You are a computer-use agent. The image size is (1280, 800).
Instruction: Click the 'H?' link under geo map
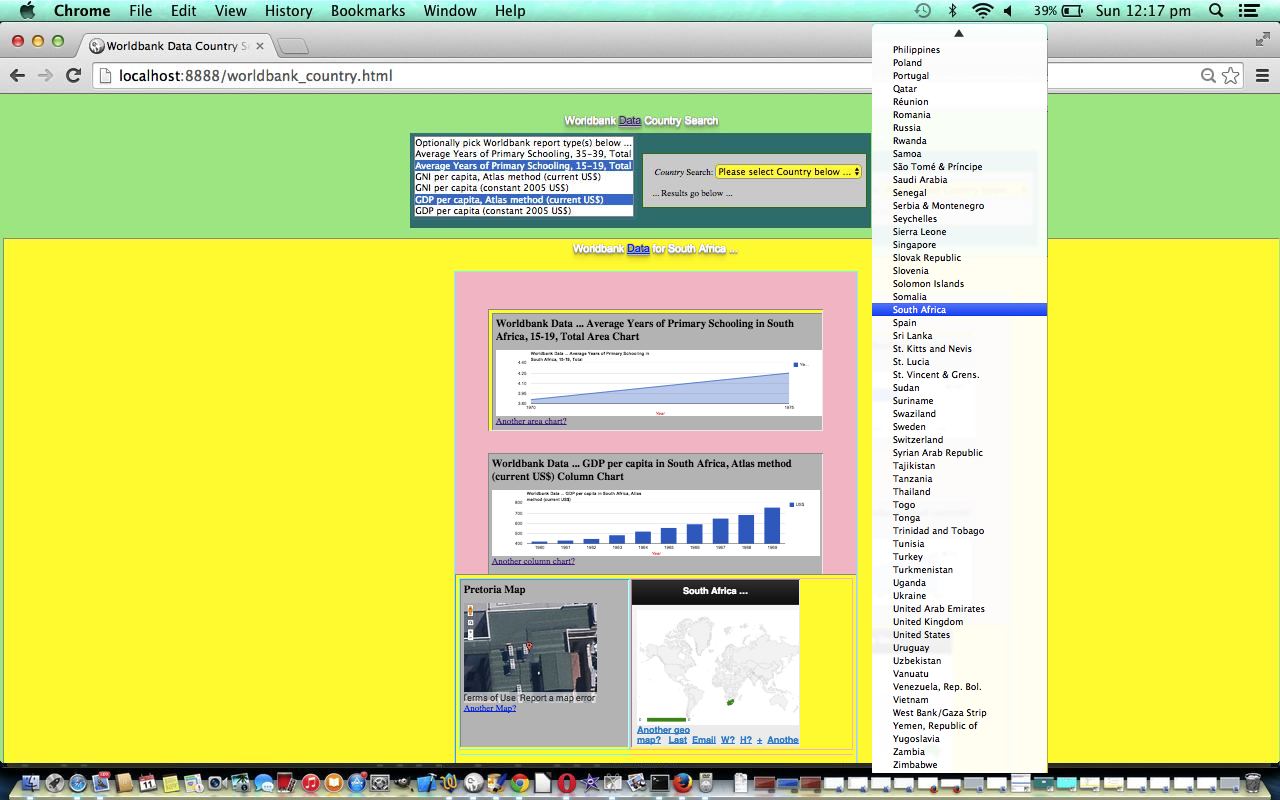pyautogui.click(x=746, y=740)
